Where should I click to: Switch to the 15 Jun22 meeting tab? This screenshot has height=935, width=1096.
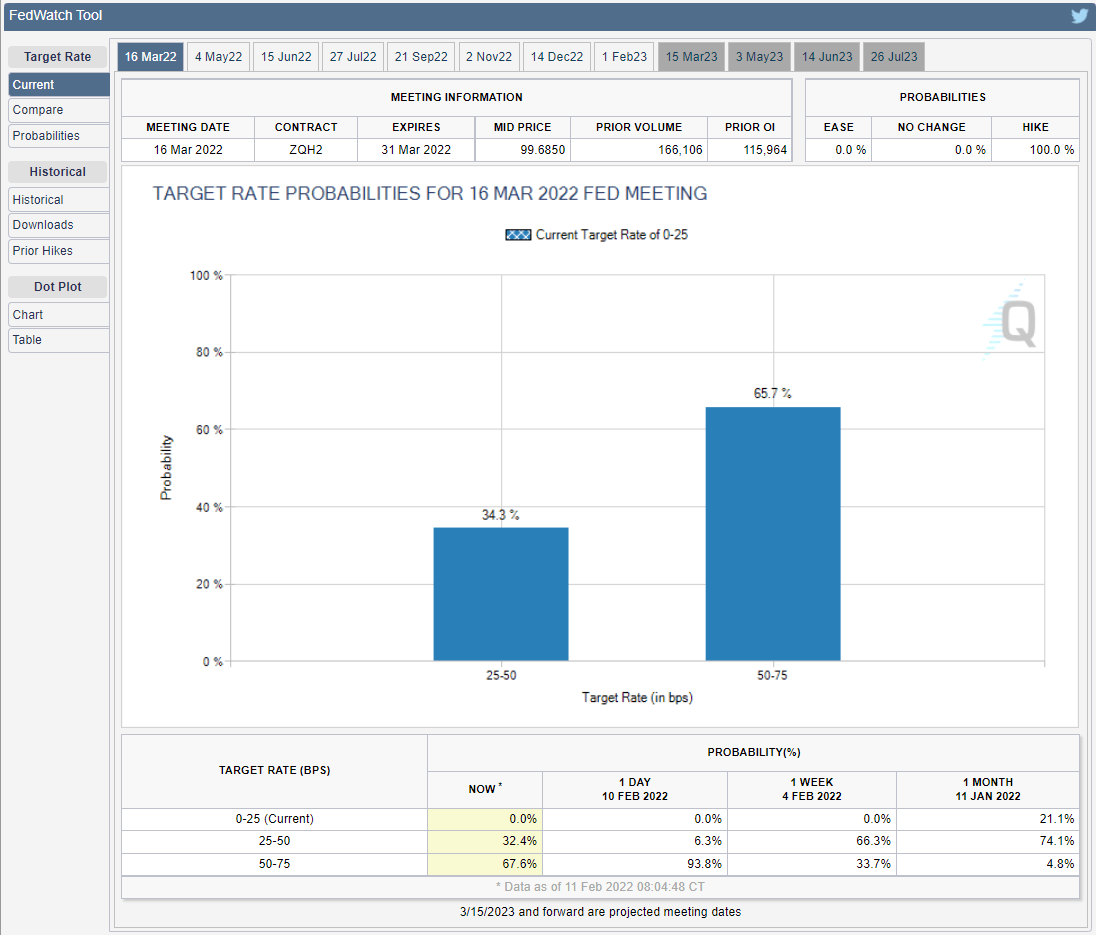click(286, 57)
